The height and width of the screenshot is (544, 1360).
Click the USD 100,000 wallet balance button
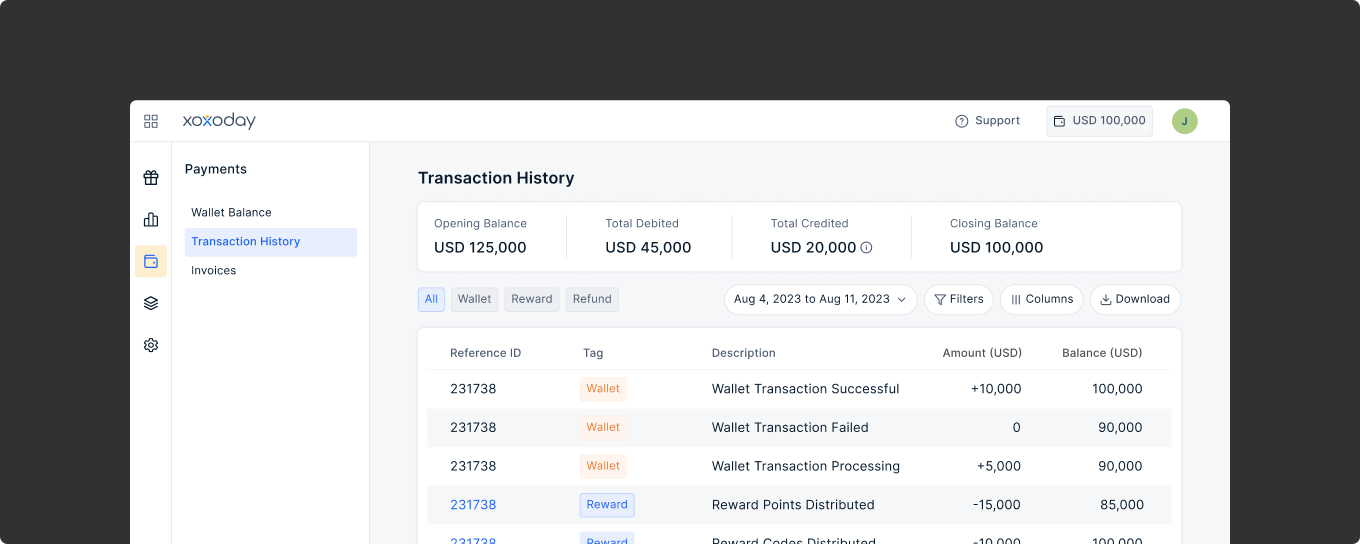coord(1099,121)
